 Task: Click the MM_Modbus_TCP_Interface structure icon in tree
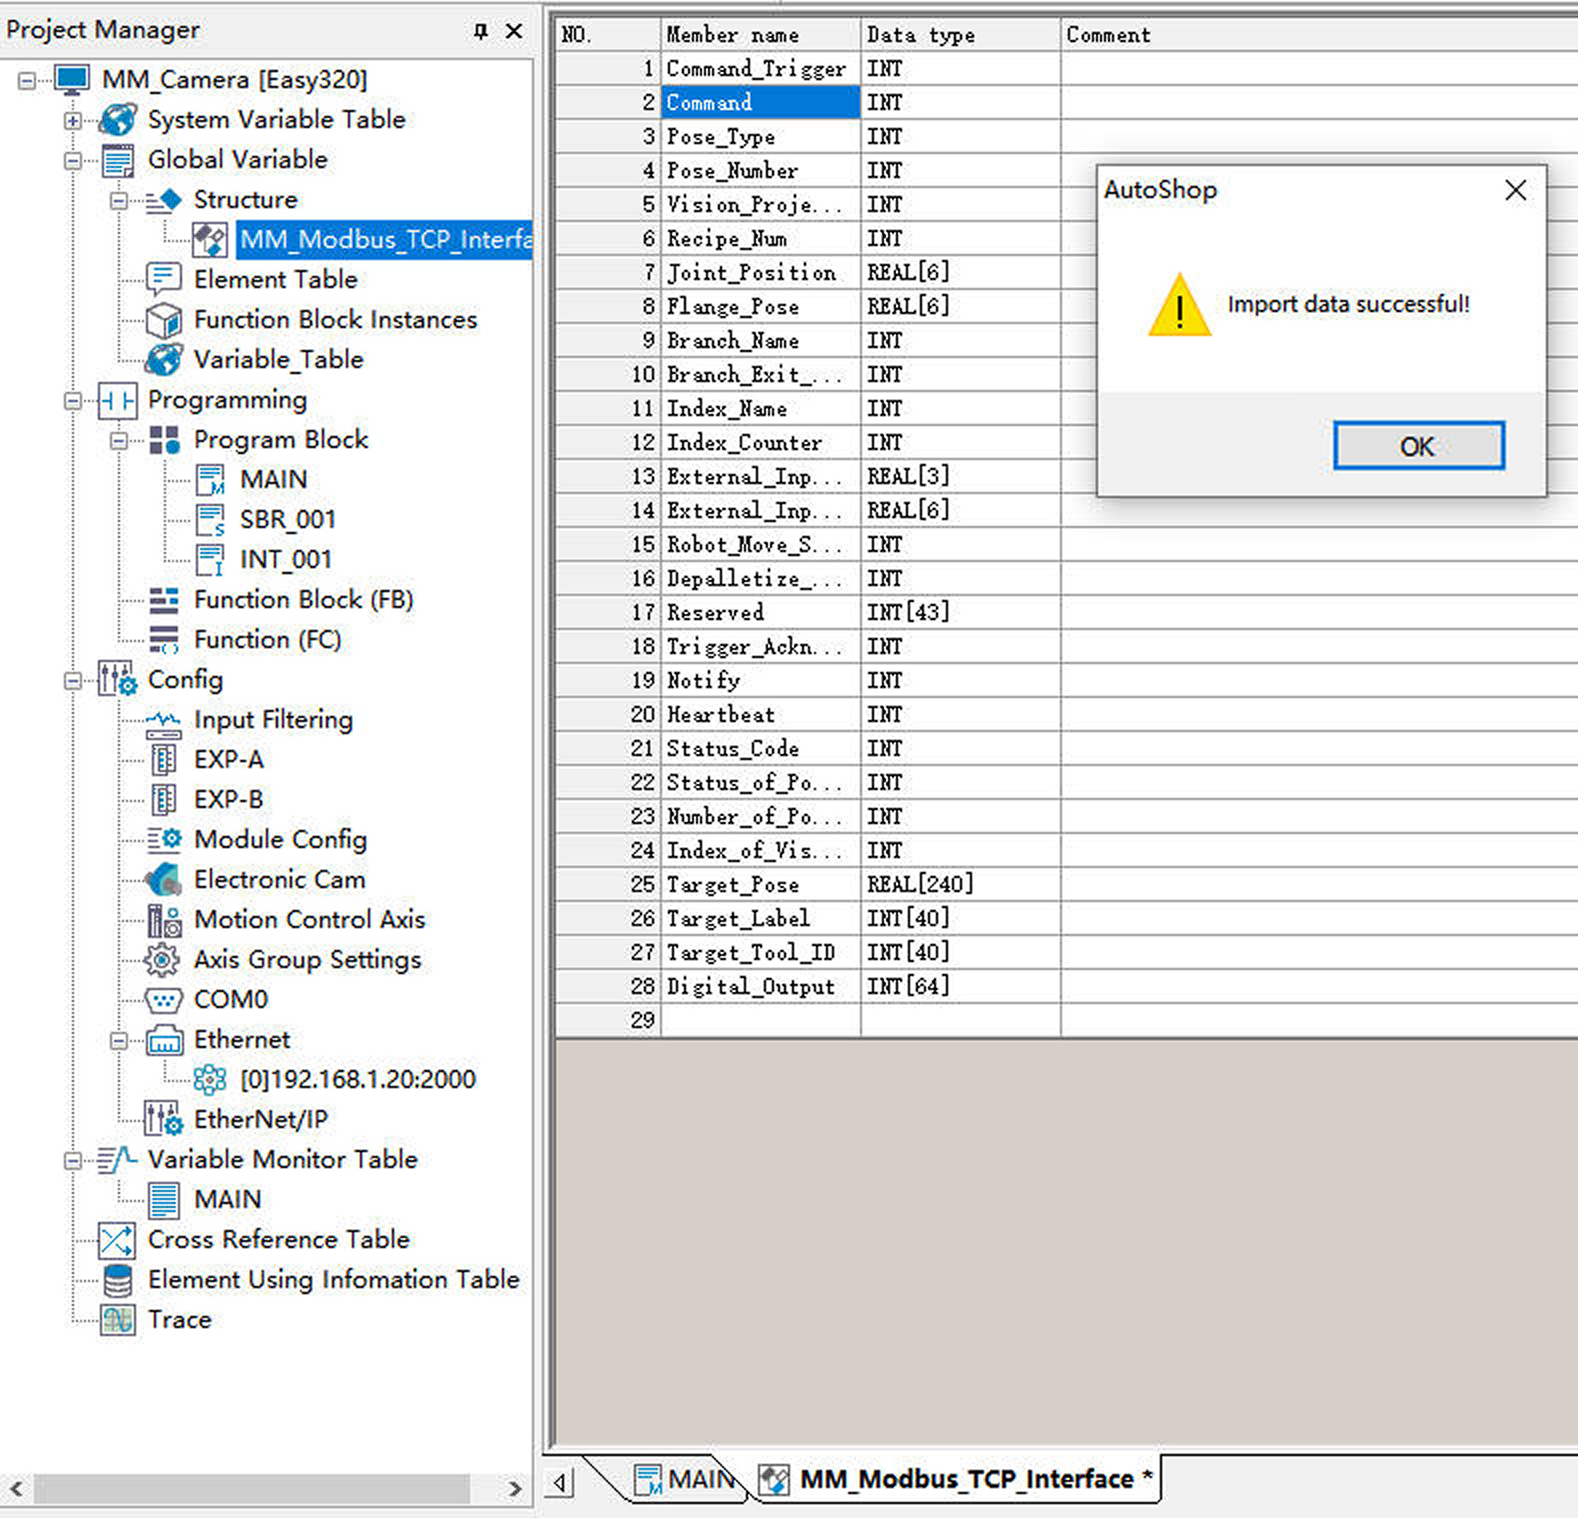210,240
